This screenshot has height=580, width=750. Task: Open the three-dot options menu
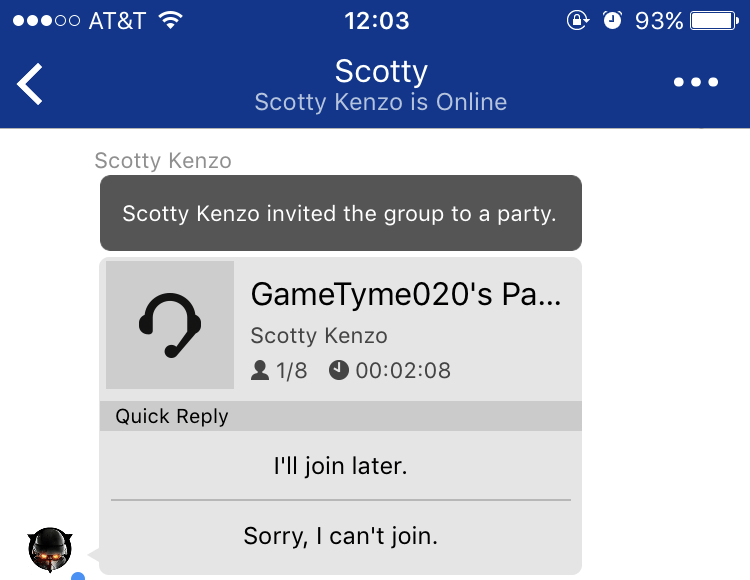[x=695, y=82]
